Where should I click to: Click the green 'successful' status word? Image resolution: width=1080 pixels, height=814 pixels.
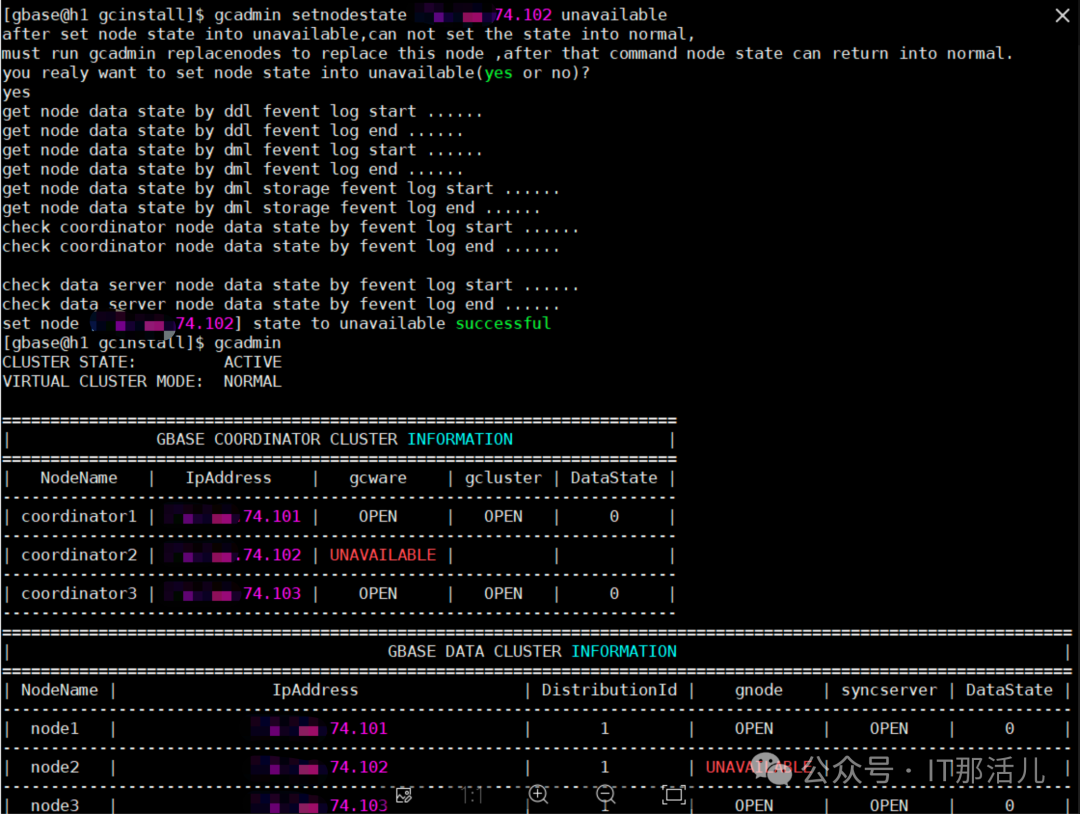click(x=503, y=323)
